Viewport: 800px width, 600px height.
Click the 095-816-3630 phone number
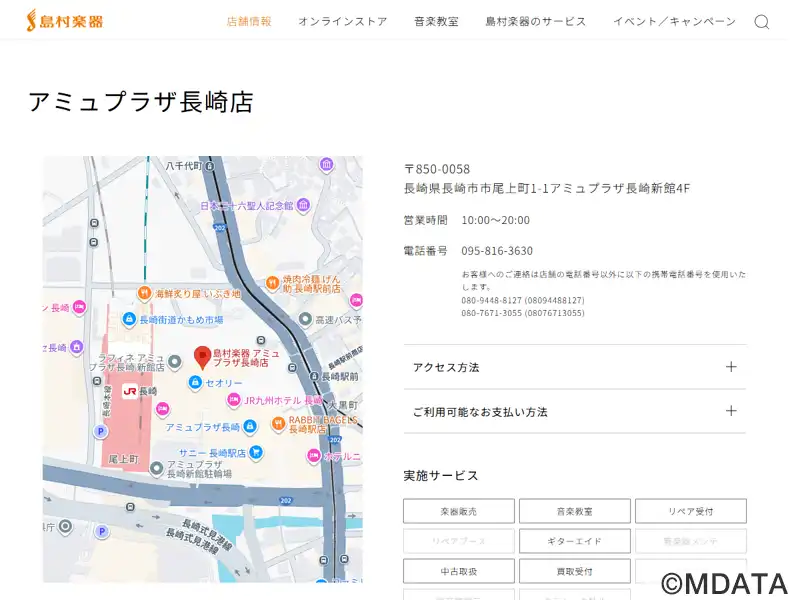click(x=497, y=251)
